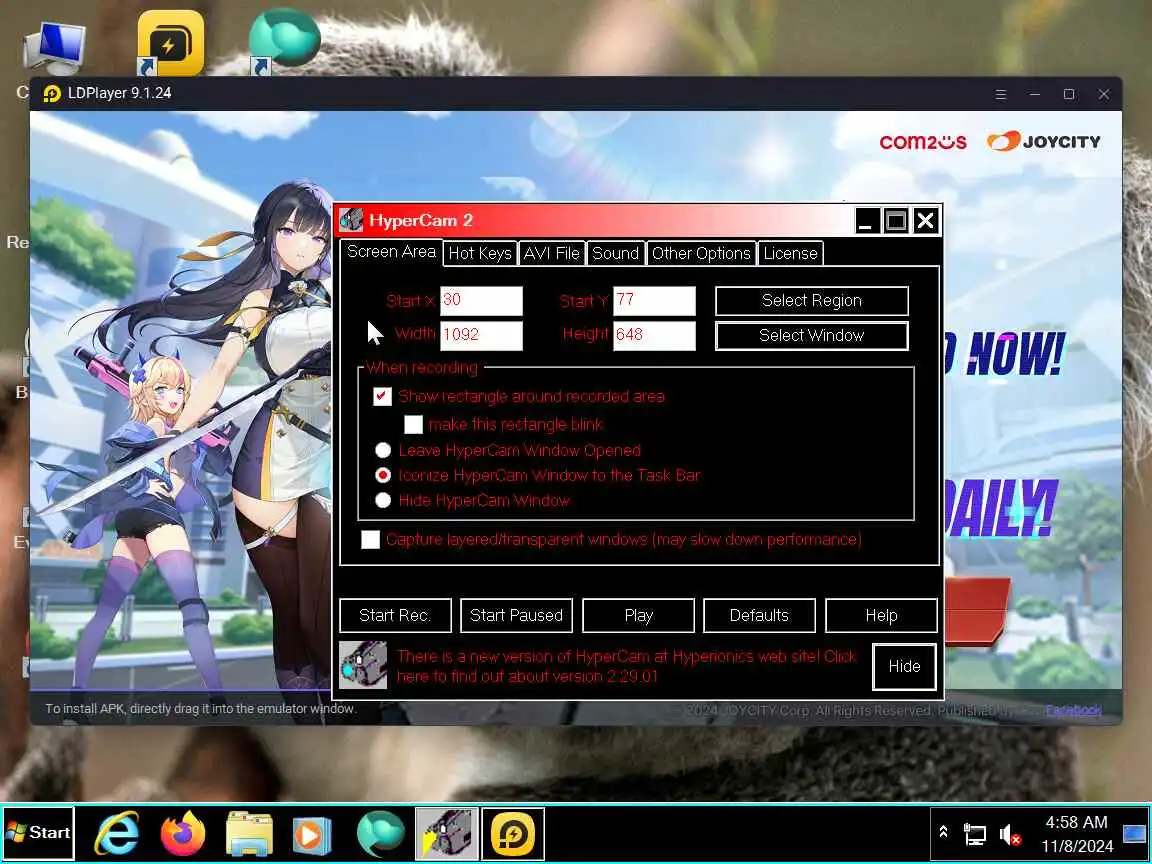1152x864 pixels.
Task: Restore settings with the Defaults button
Action: [759, 616]
